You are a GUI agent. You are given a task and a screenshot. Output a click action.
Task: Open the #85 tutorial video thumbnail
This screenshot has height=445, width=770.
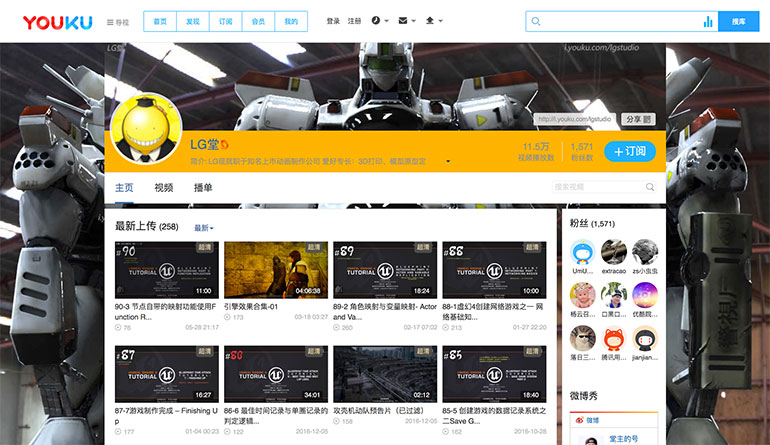494,374
